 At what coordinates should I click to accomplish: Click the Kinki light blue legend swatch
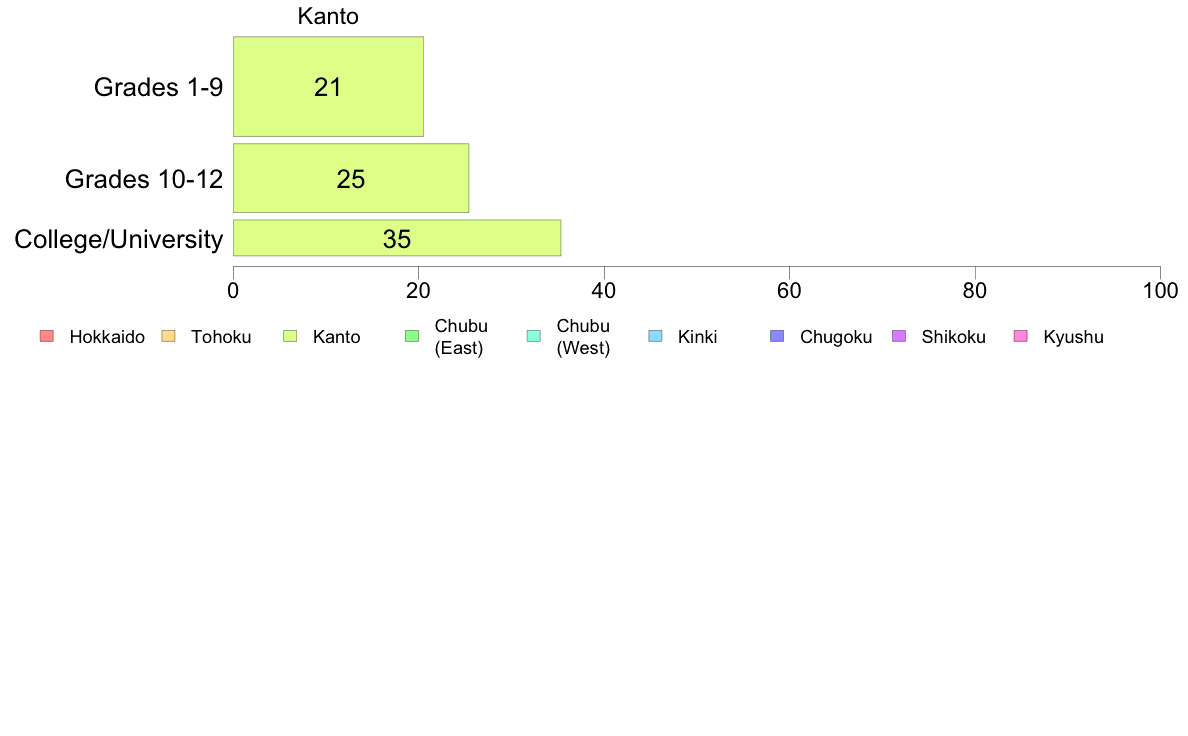coord(655,337)
